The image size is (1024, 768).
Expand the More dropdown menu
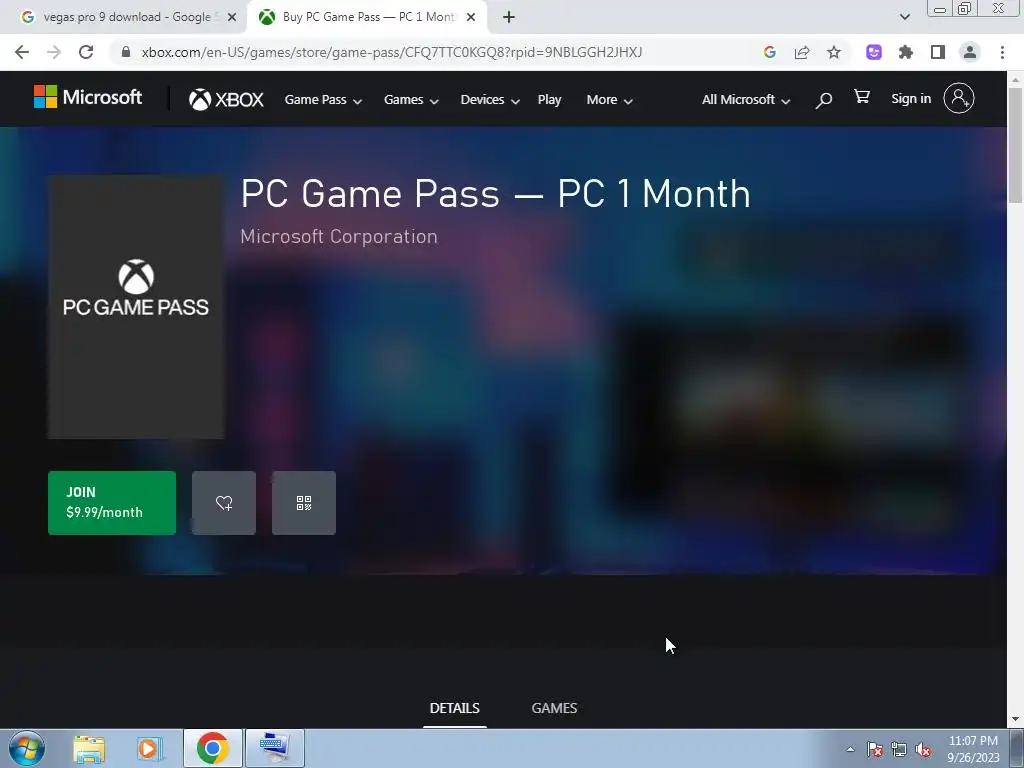point(610,100)
